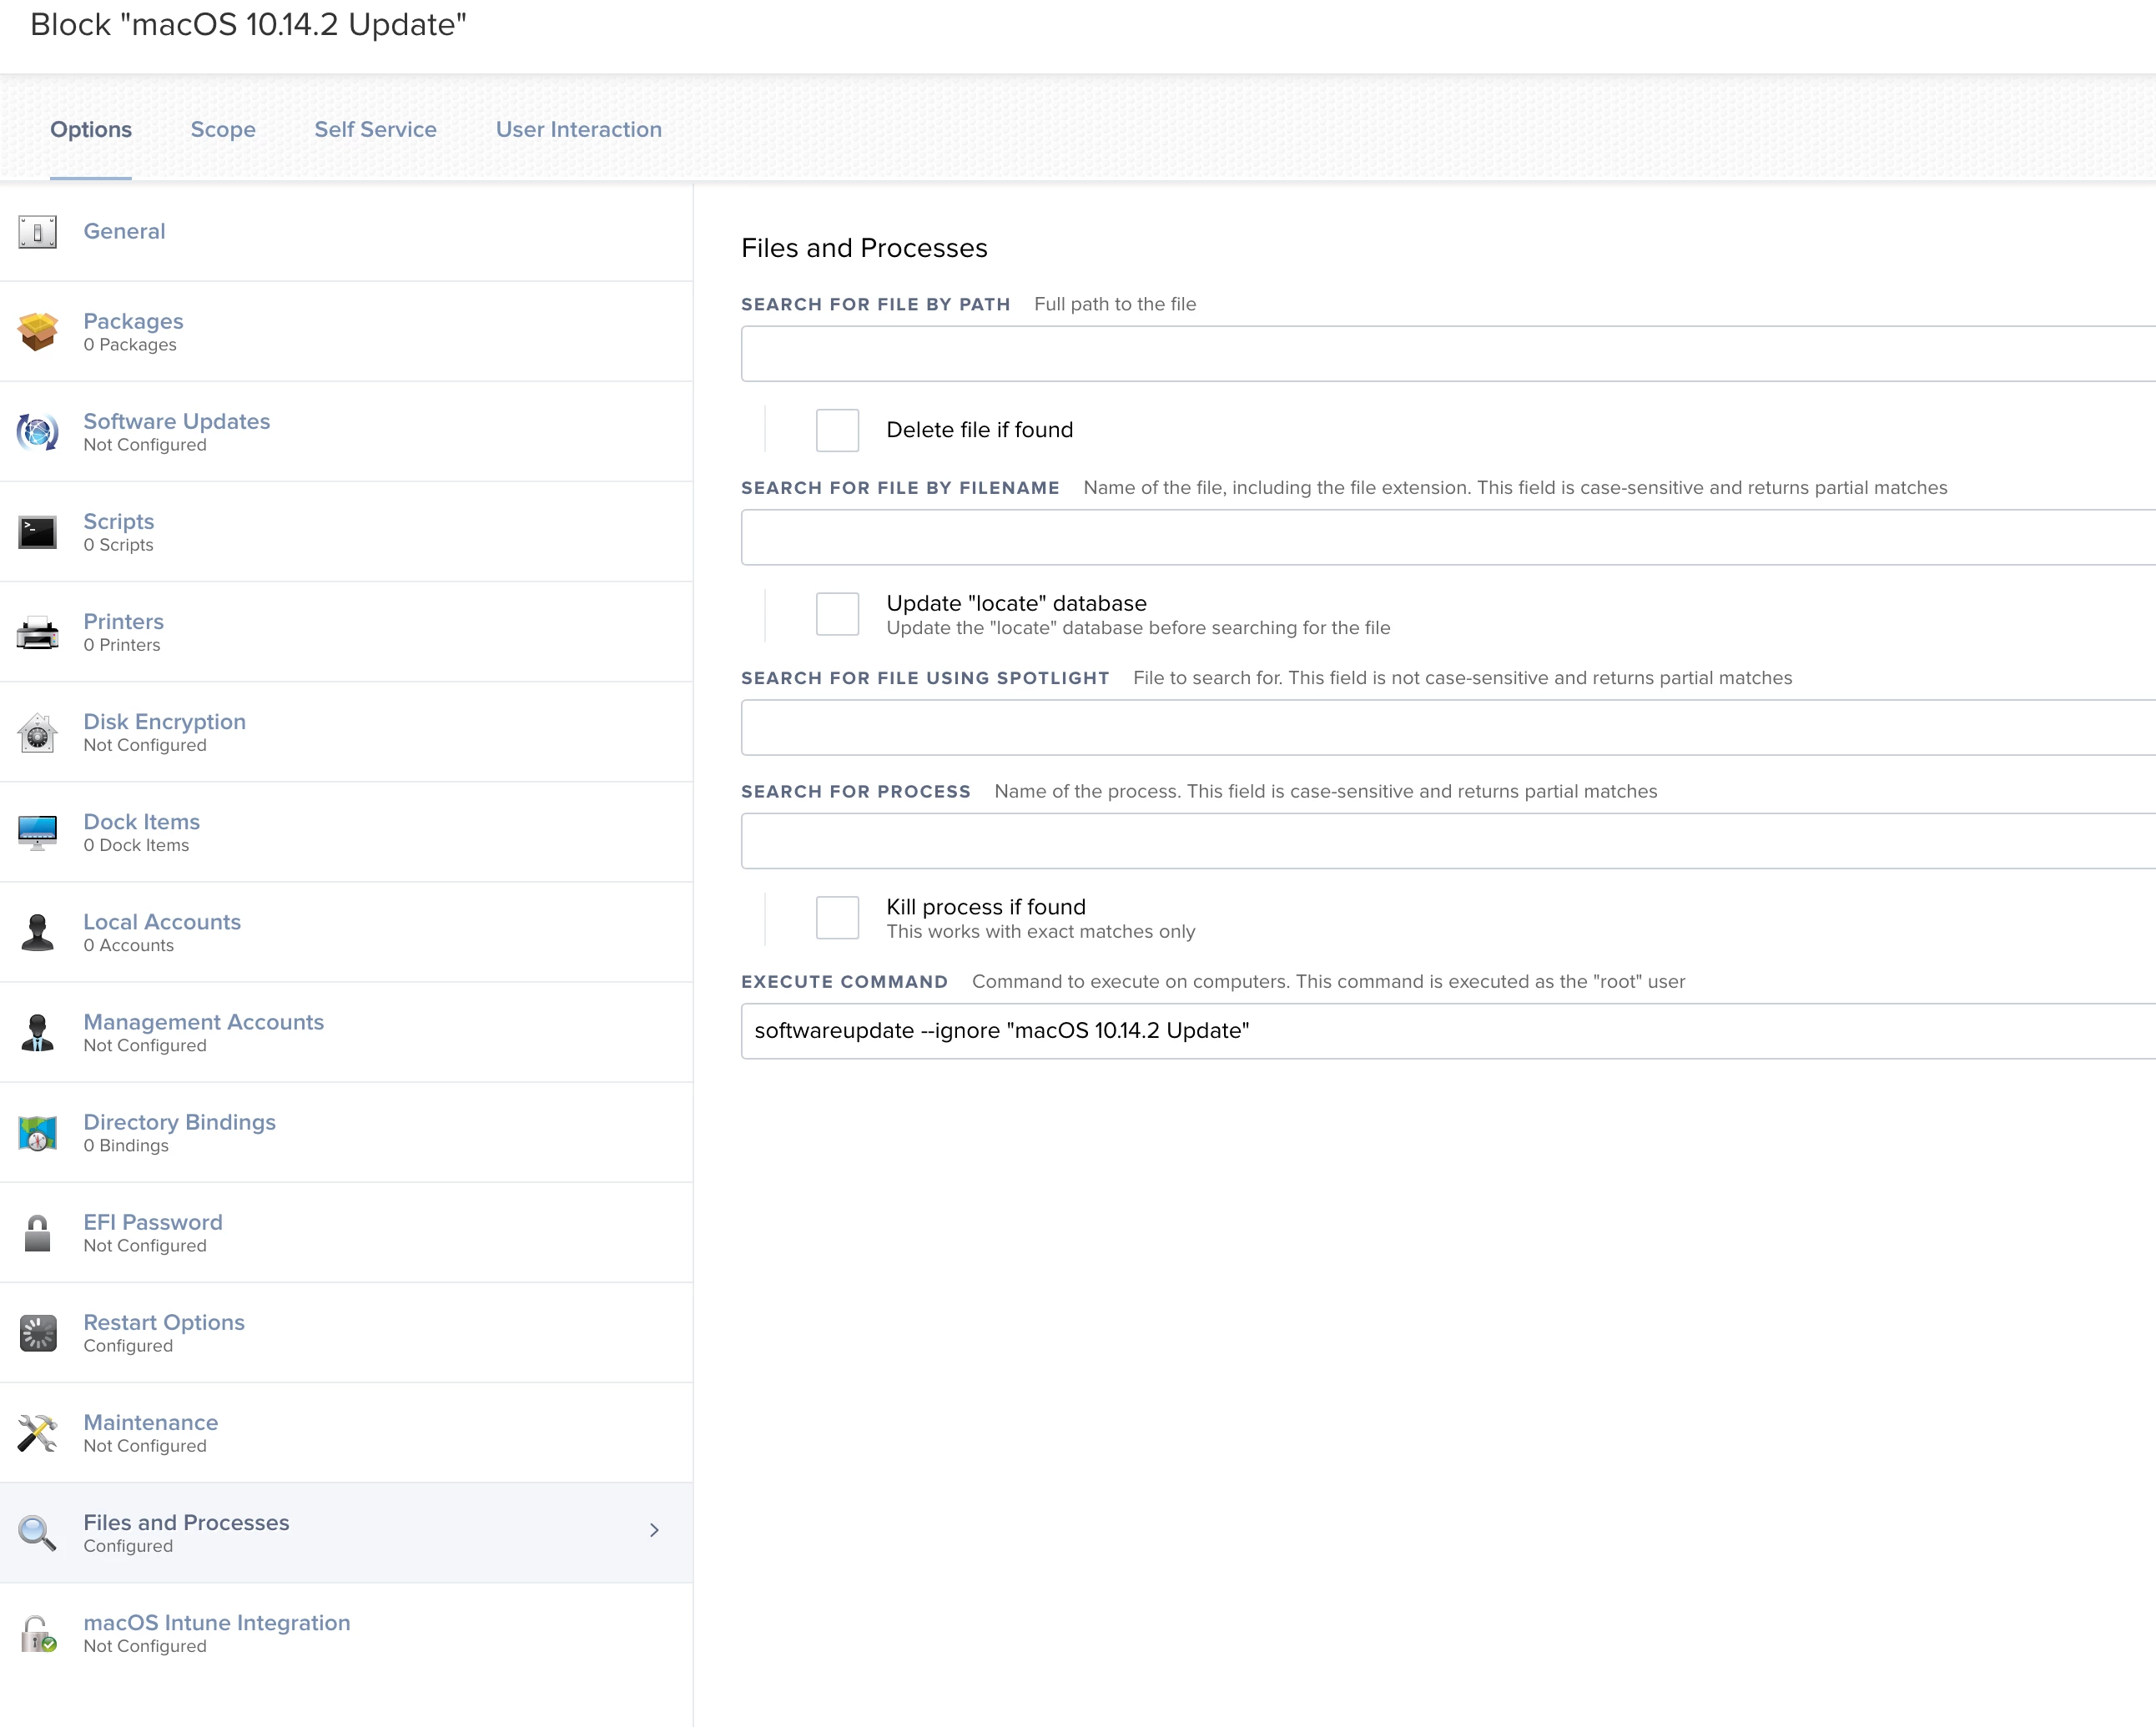2156x1727 pixels.
Task: Switch to the Scope tab
Action: tap(223, 130)
